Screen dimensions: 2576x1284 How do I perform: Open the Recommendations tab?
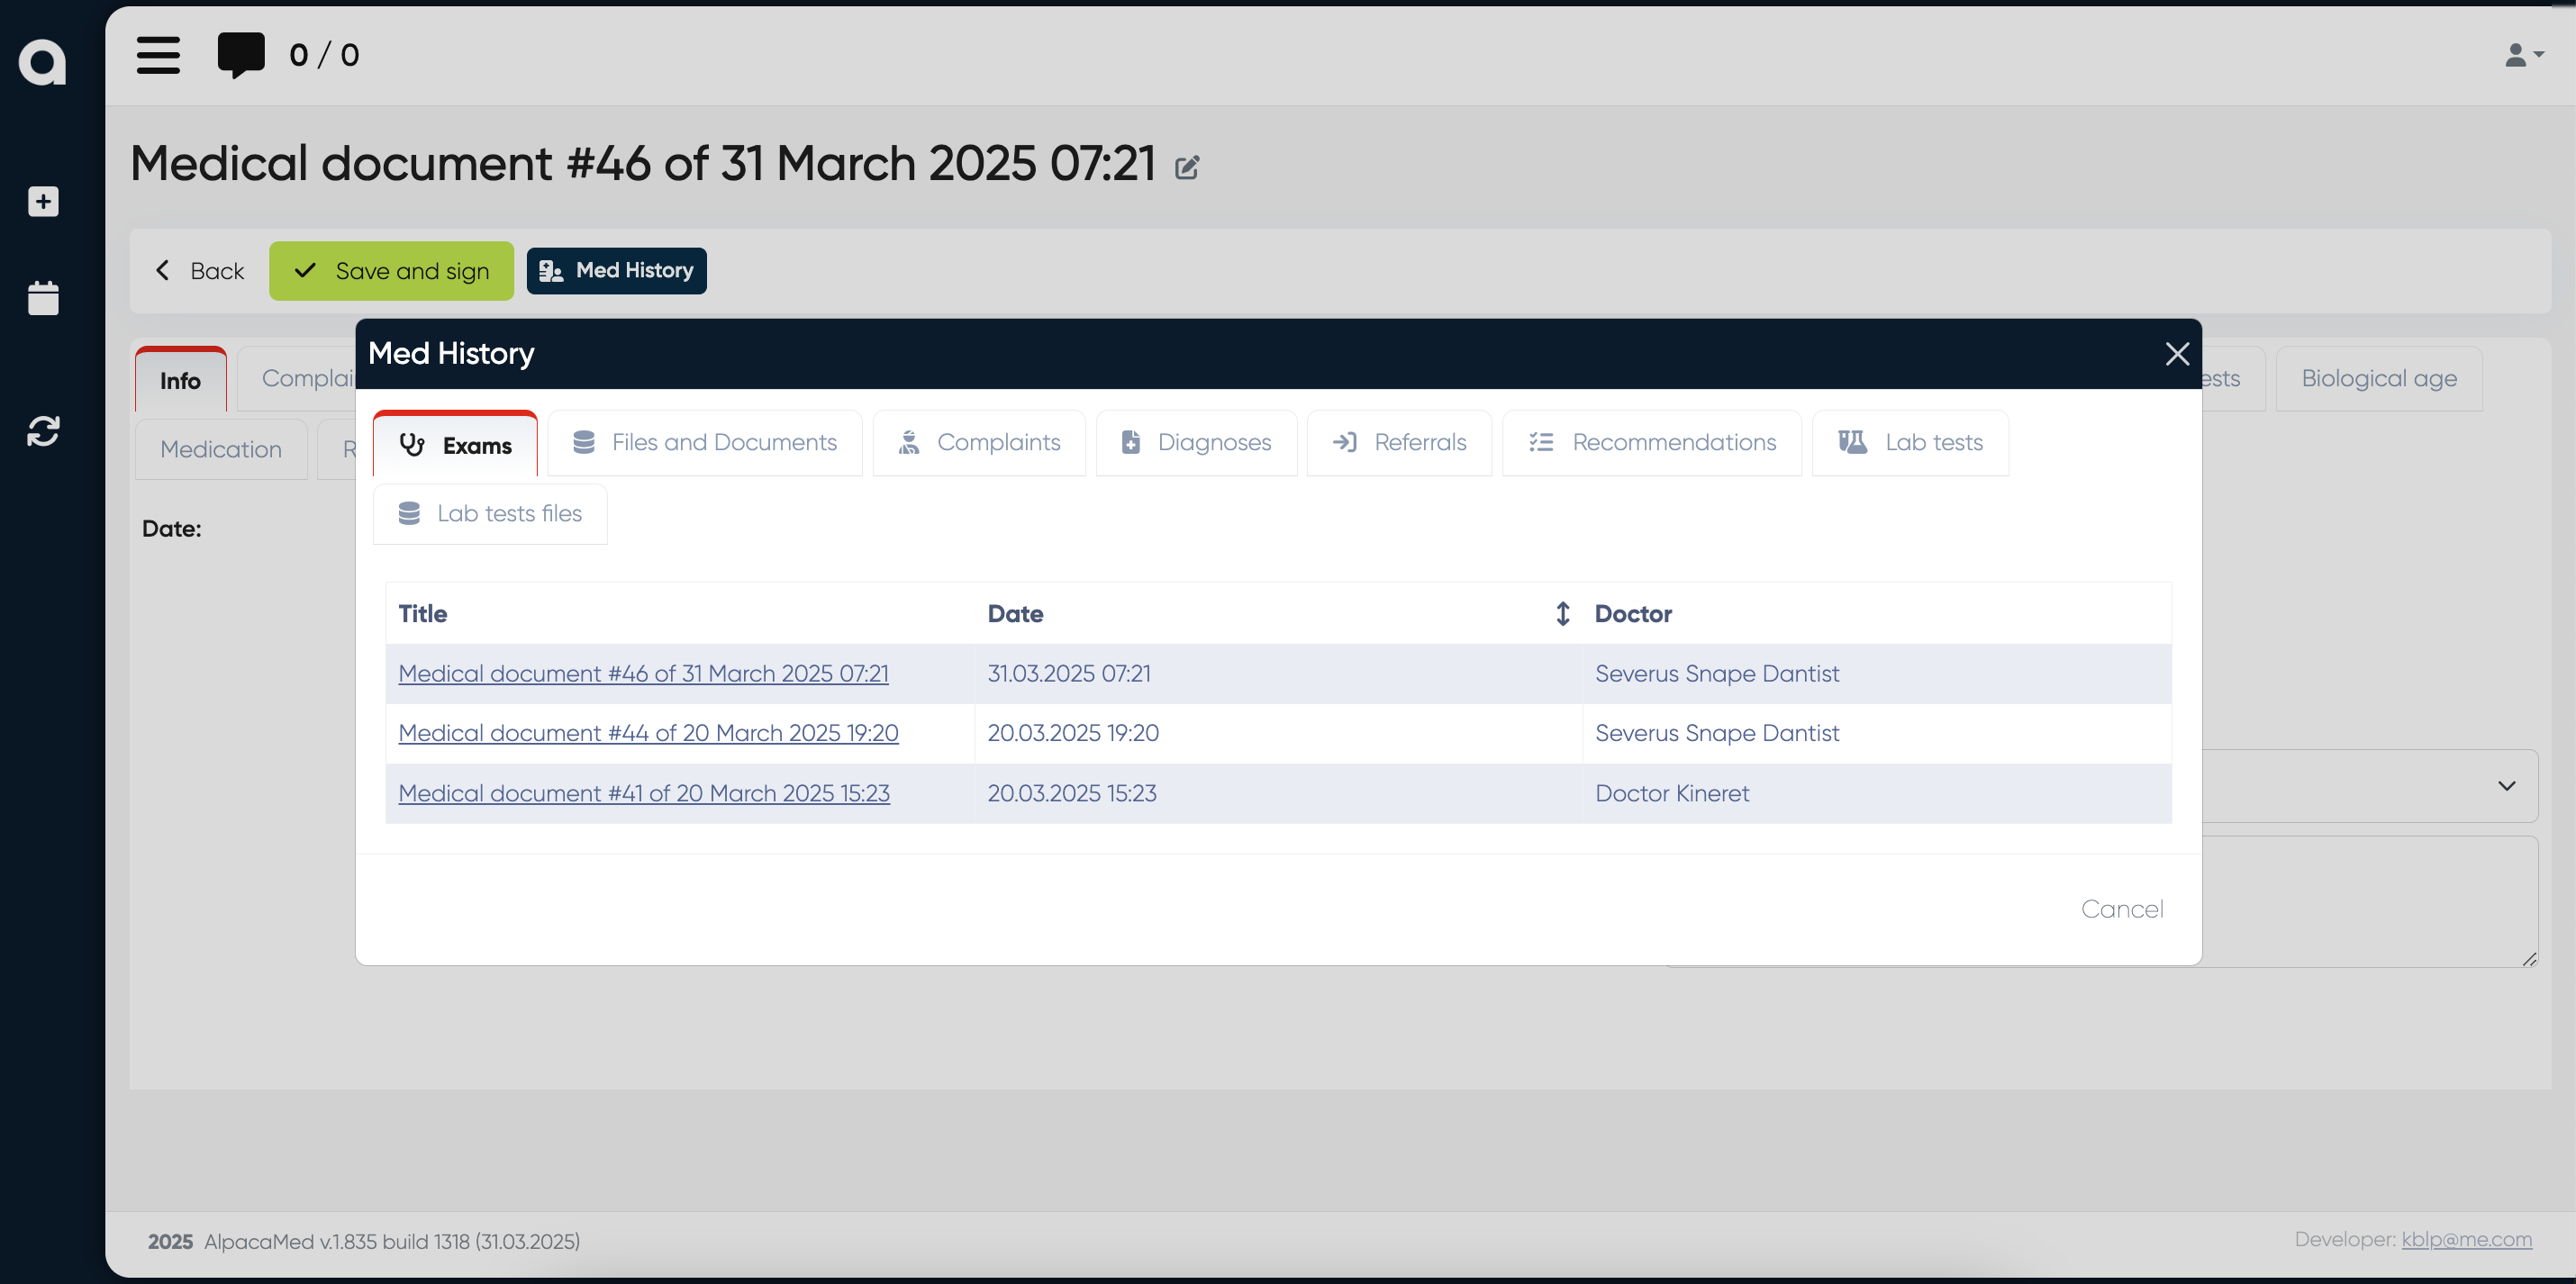pyautogui.click(x=1652, y=442)
